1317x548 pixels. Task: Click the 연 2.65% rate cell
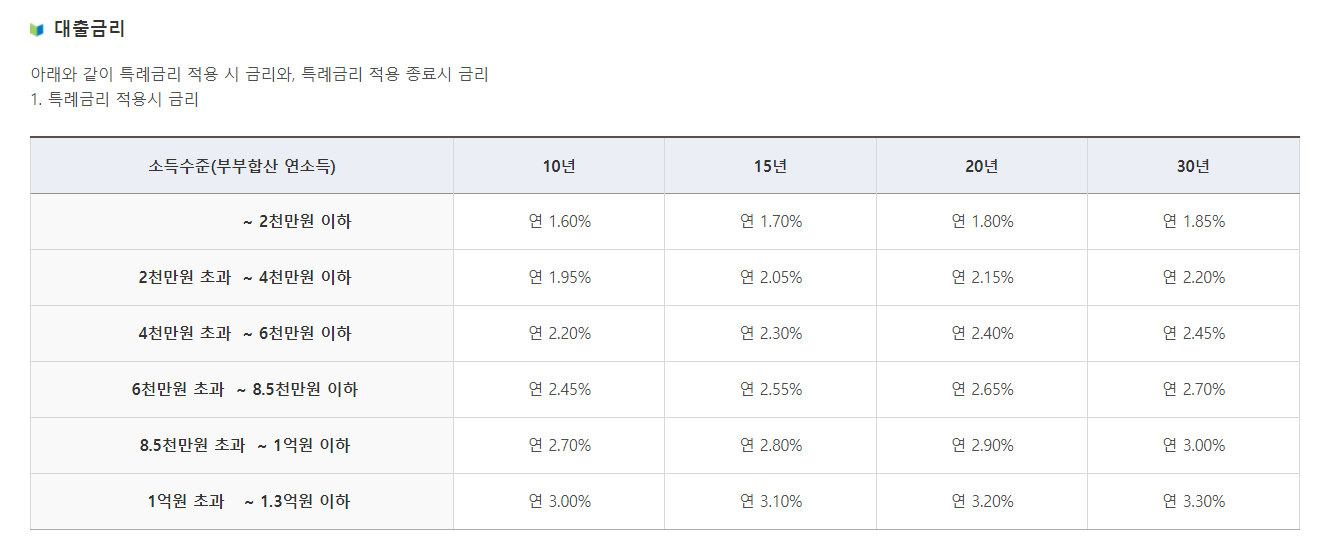[x=982, y=390]
